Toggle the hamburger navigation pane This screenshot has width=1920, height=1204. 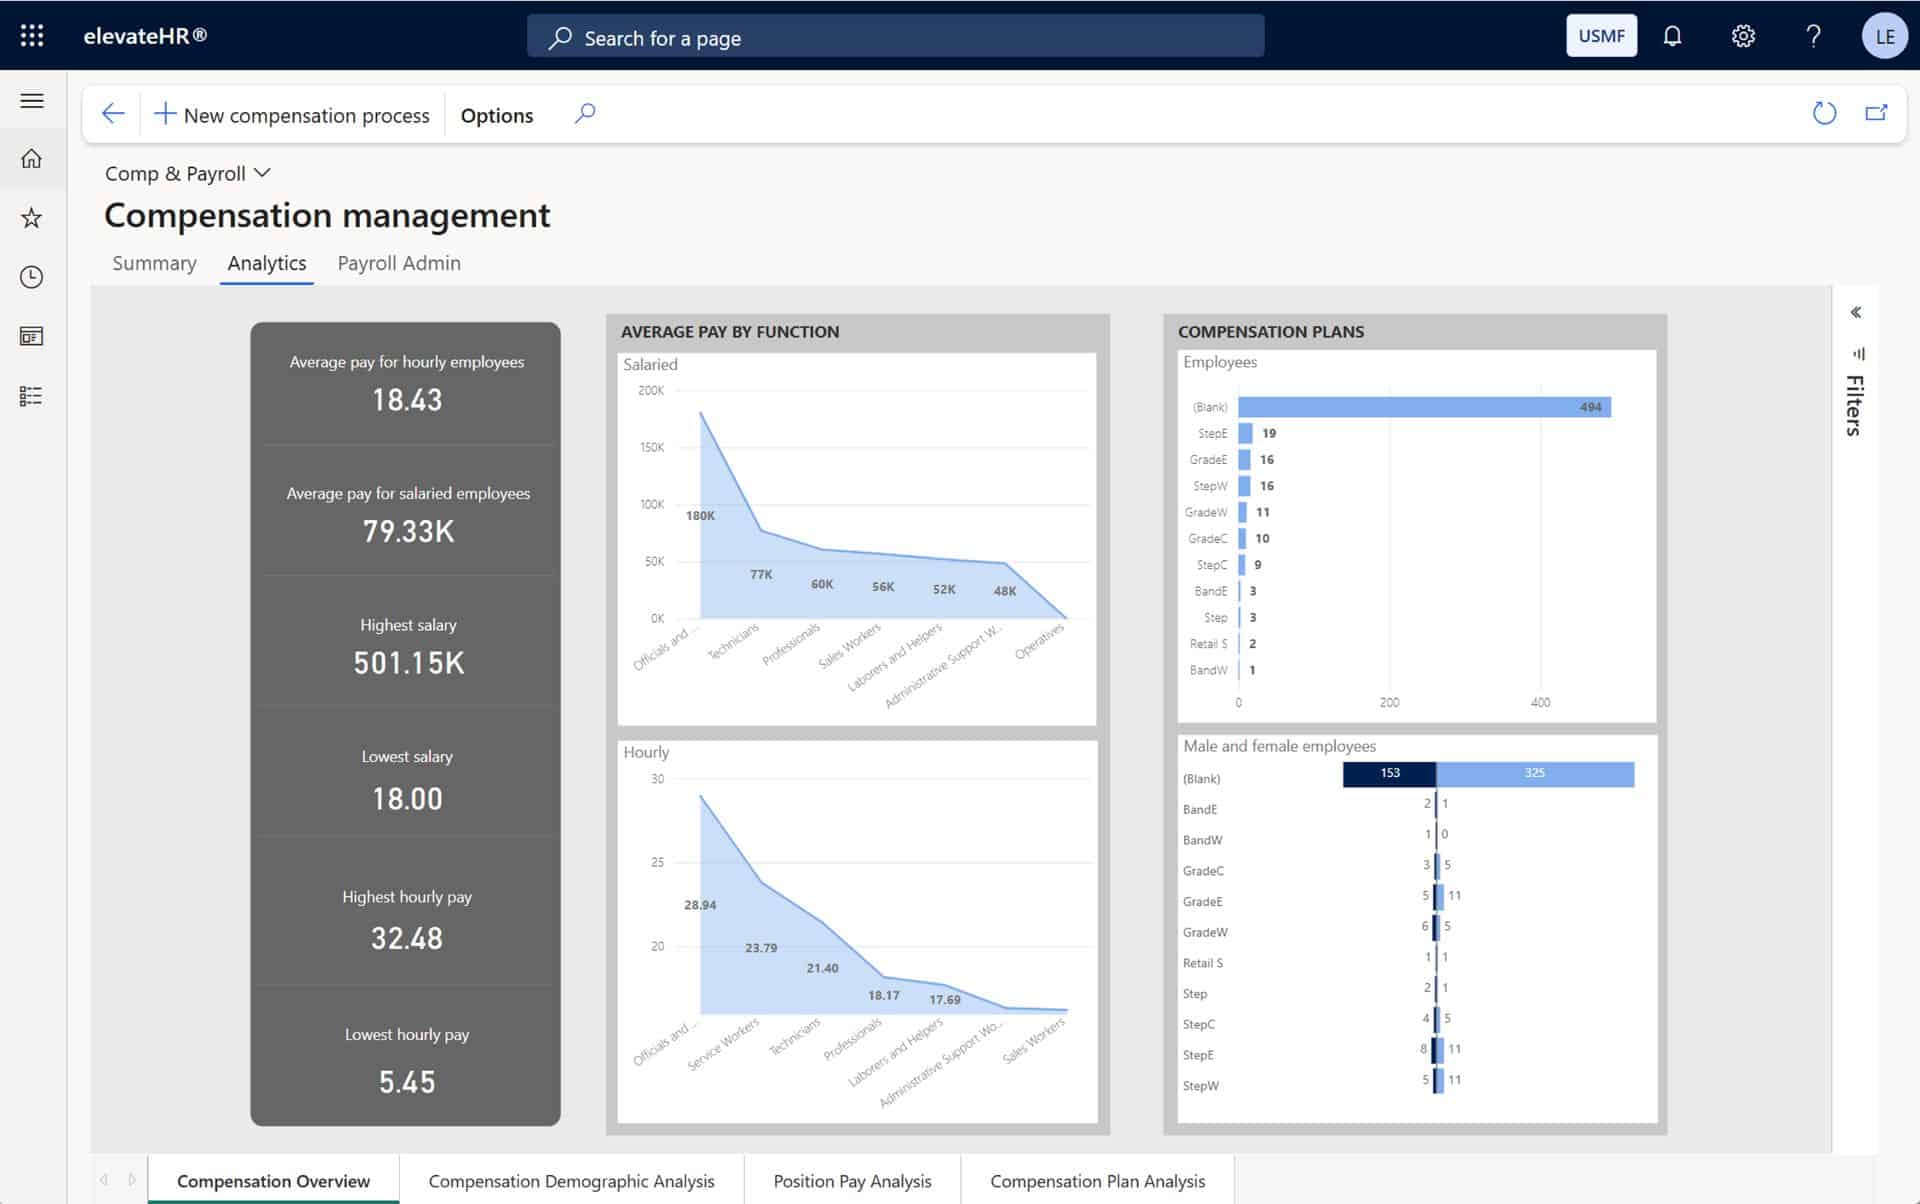tap(32, 100)
